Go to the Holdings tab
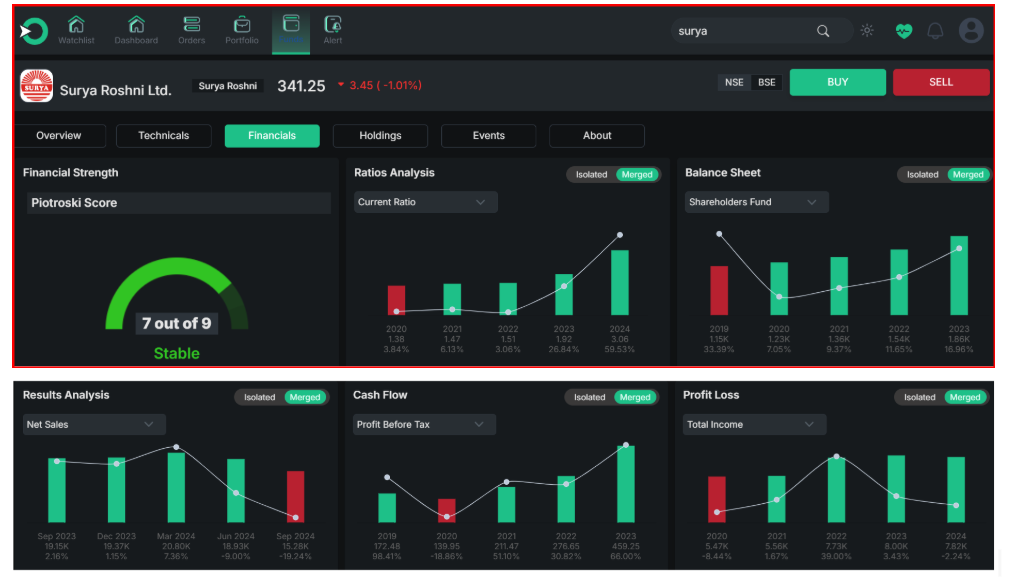 tap(380, 135)
